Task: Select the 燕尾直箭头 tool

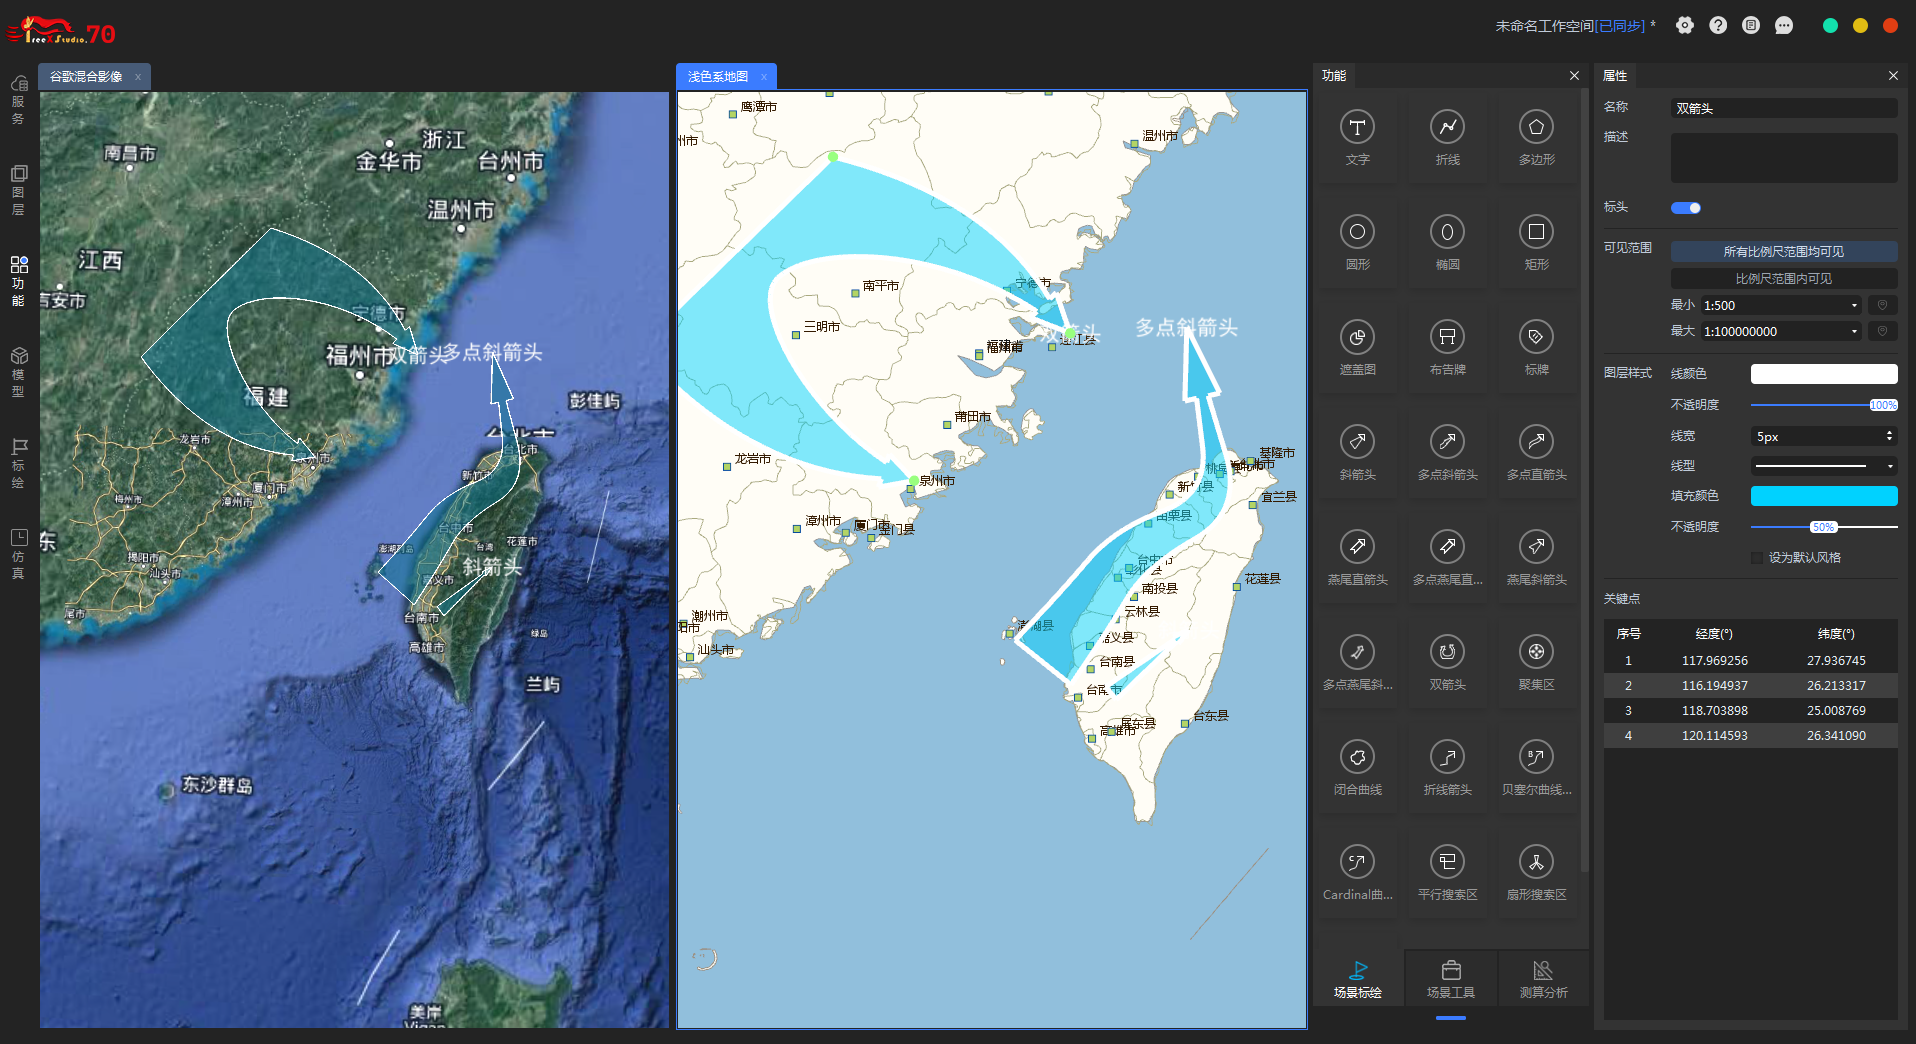Action: 1357,557
